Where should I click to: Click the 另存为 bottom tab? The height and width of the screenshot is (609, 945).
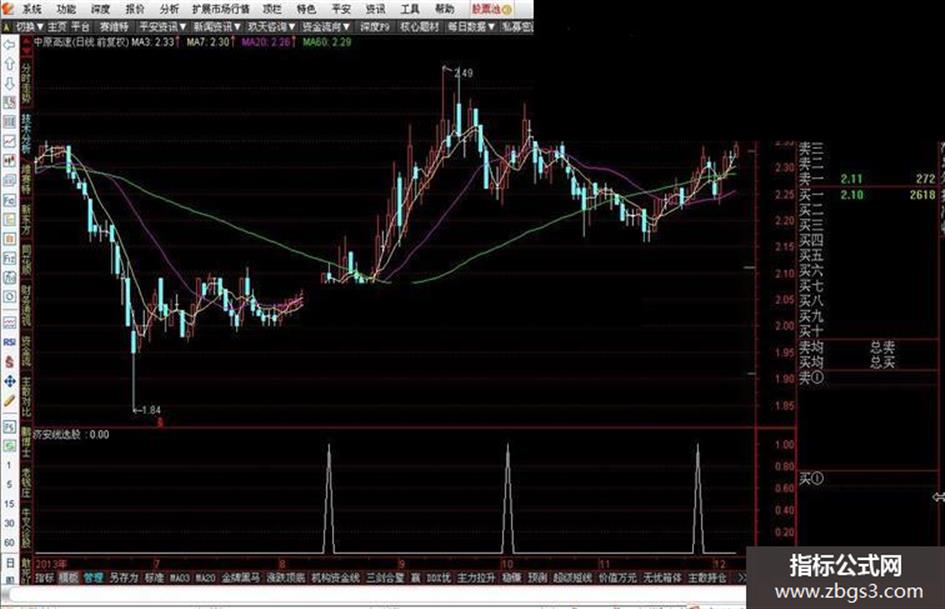click(x=124, y=578)
